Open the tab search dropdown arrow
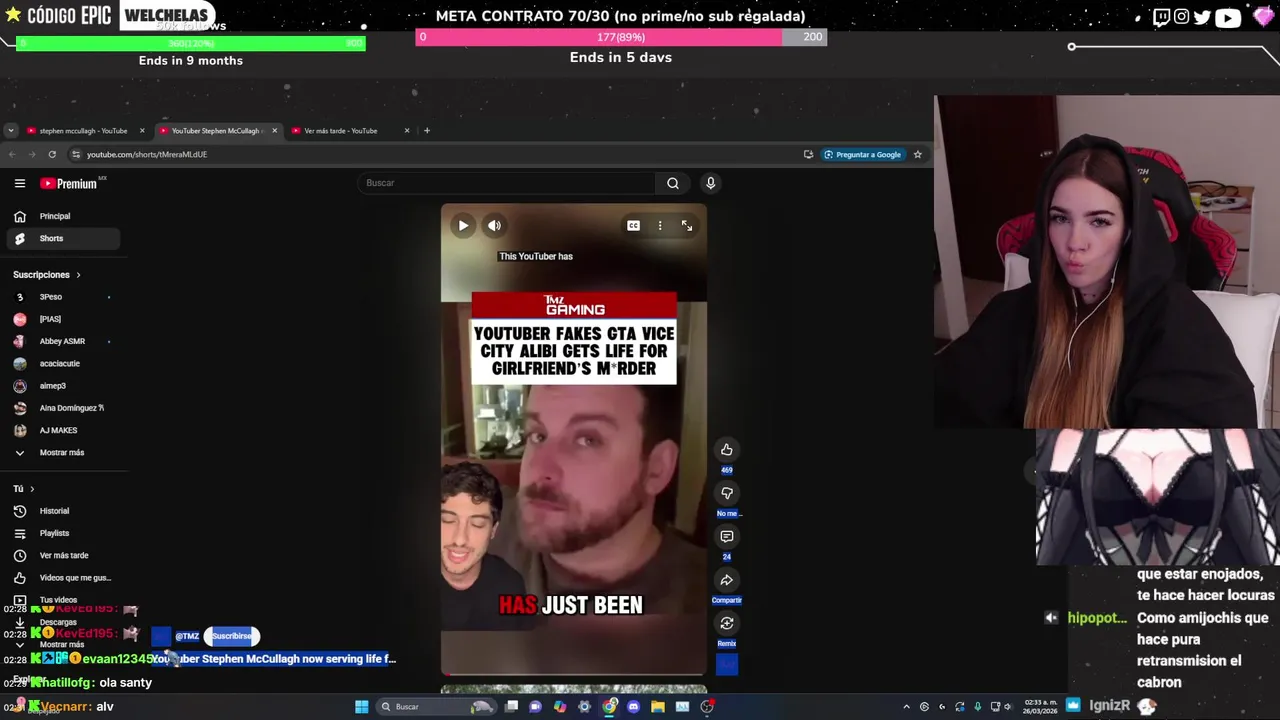Screen dimensions: 1280x720 [x=10, y=131]
